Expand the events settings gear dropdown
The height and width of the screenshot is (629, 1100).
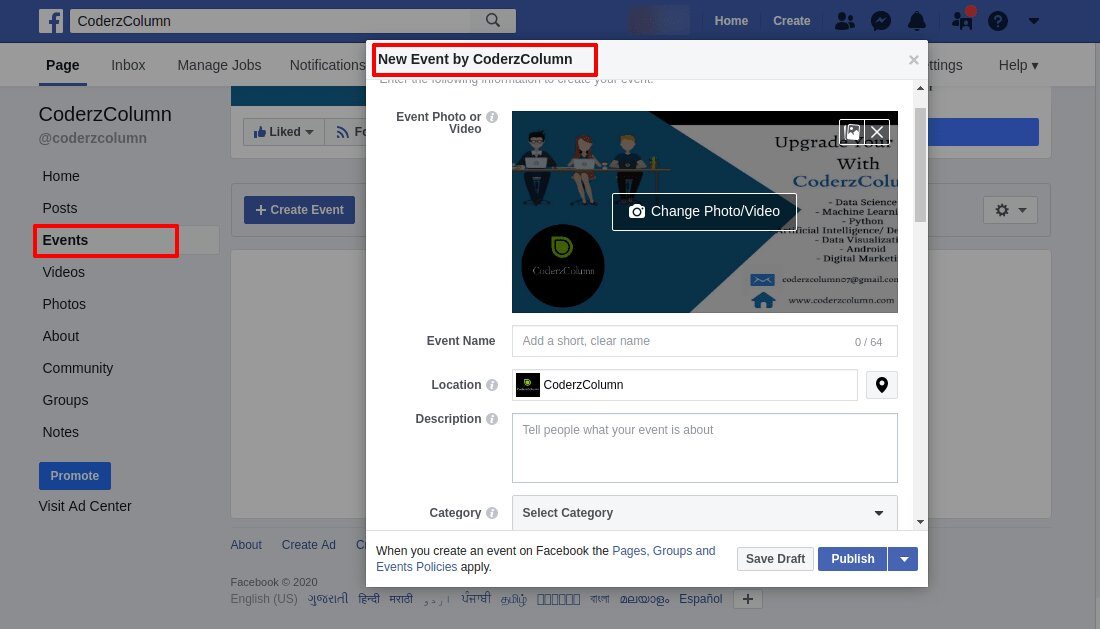(1010, 210)
